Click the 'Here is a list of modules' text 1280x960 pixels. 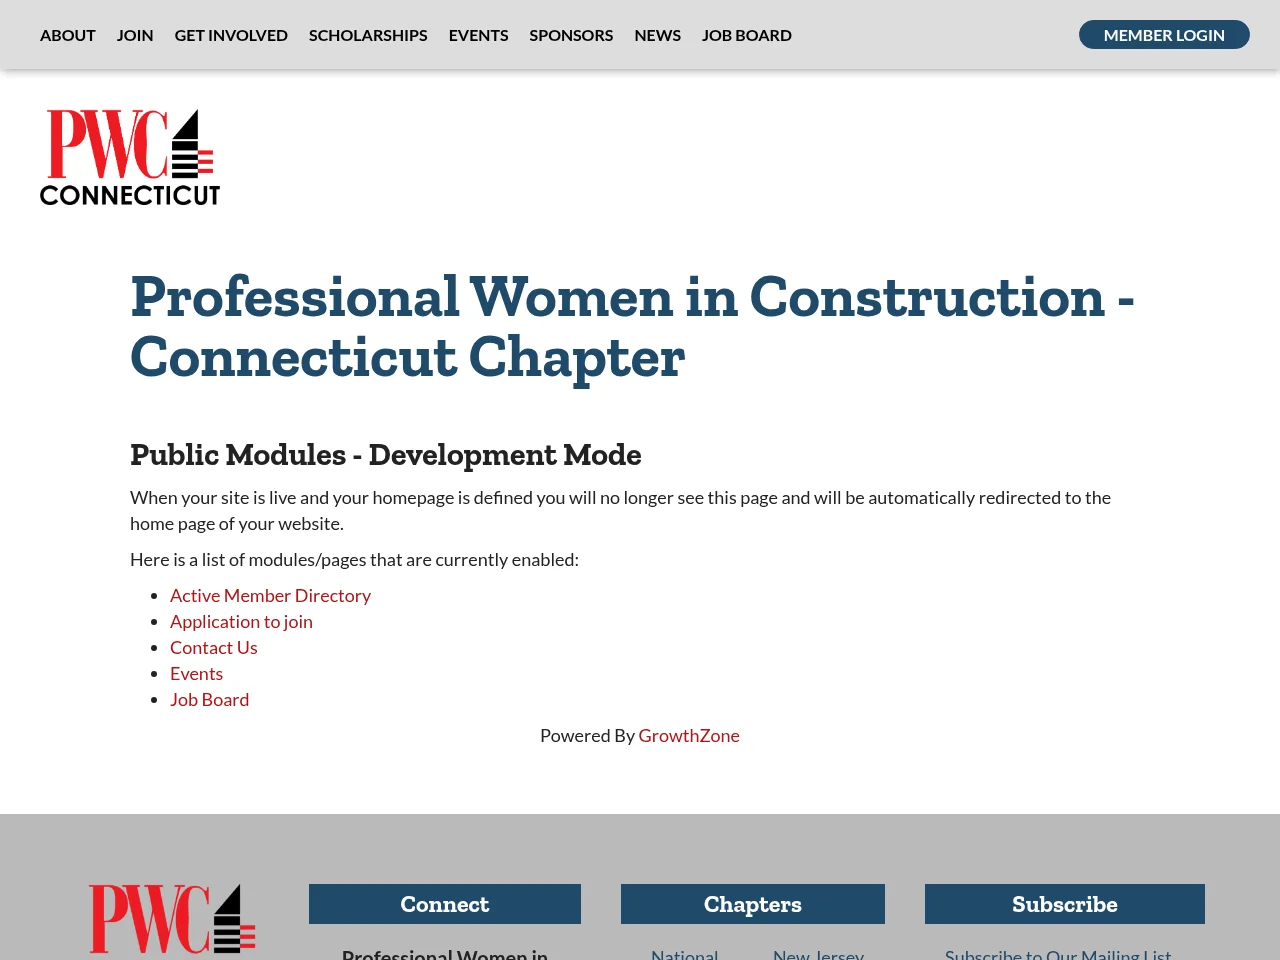click(x=354, y=560)
